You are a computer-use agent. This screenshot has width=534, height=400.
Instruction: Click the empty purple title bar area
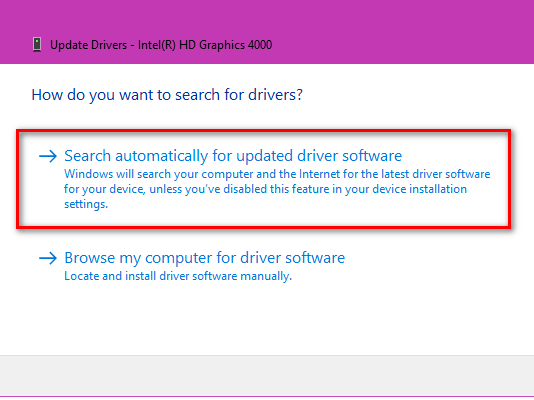(x=402, y=32)
